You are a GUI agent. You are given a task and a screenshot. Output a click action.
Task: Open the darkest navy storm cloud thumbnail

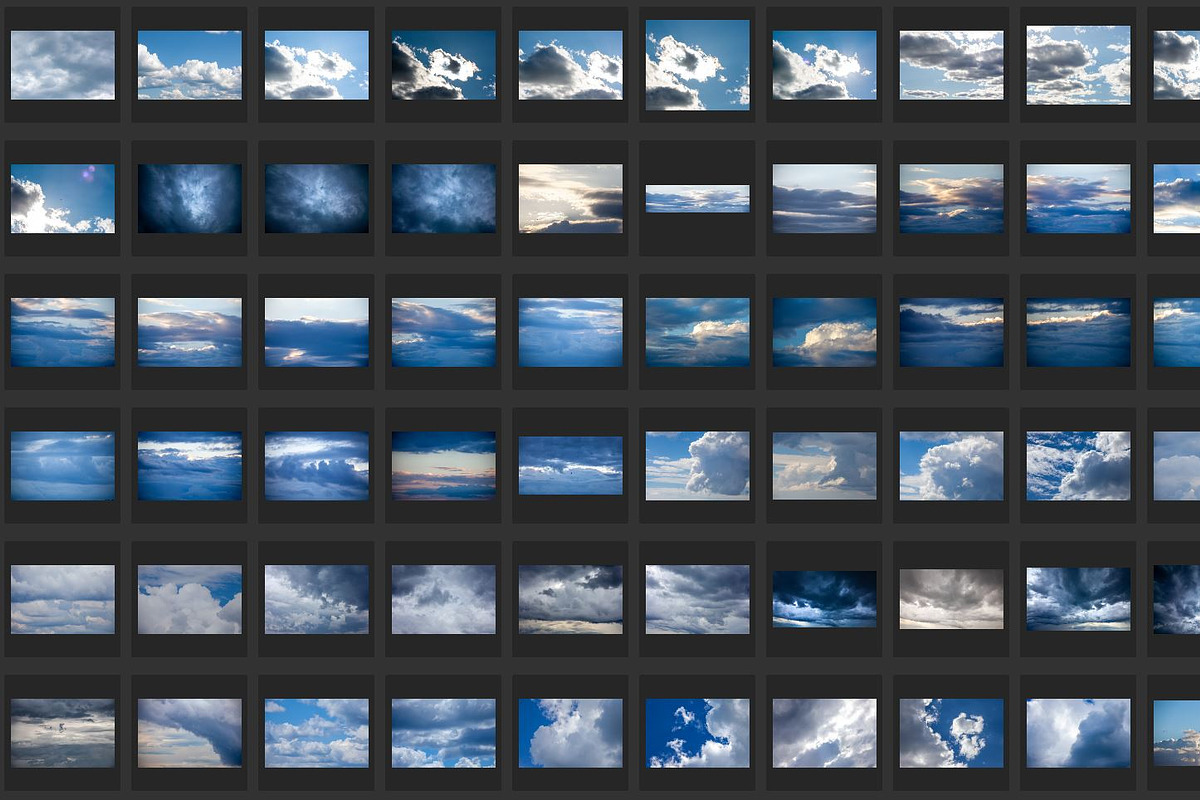(824, 600)
